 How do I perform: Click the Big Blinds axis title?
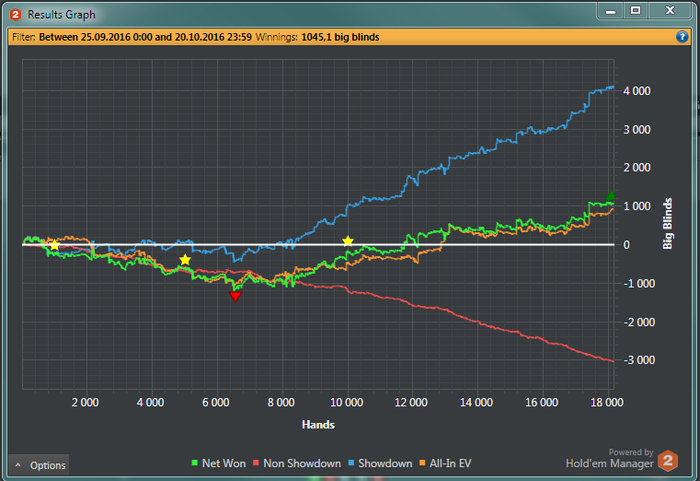667,223
